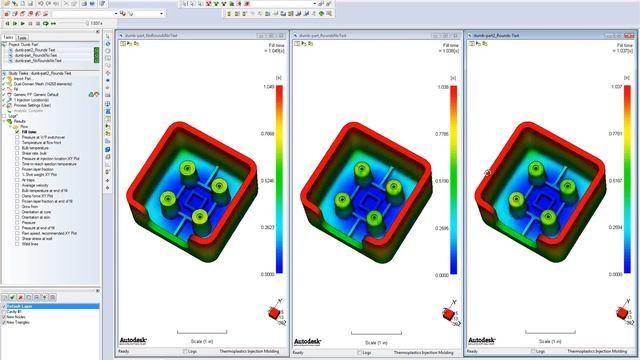Screen dimensions: 640x360
Task: Enable the Weld lines result
Action: pos(17,244)
